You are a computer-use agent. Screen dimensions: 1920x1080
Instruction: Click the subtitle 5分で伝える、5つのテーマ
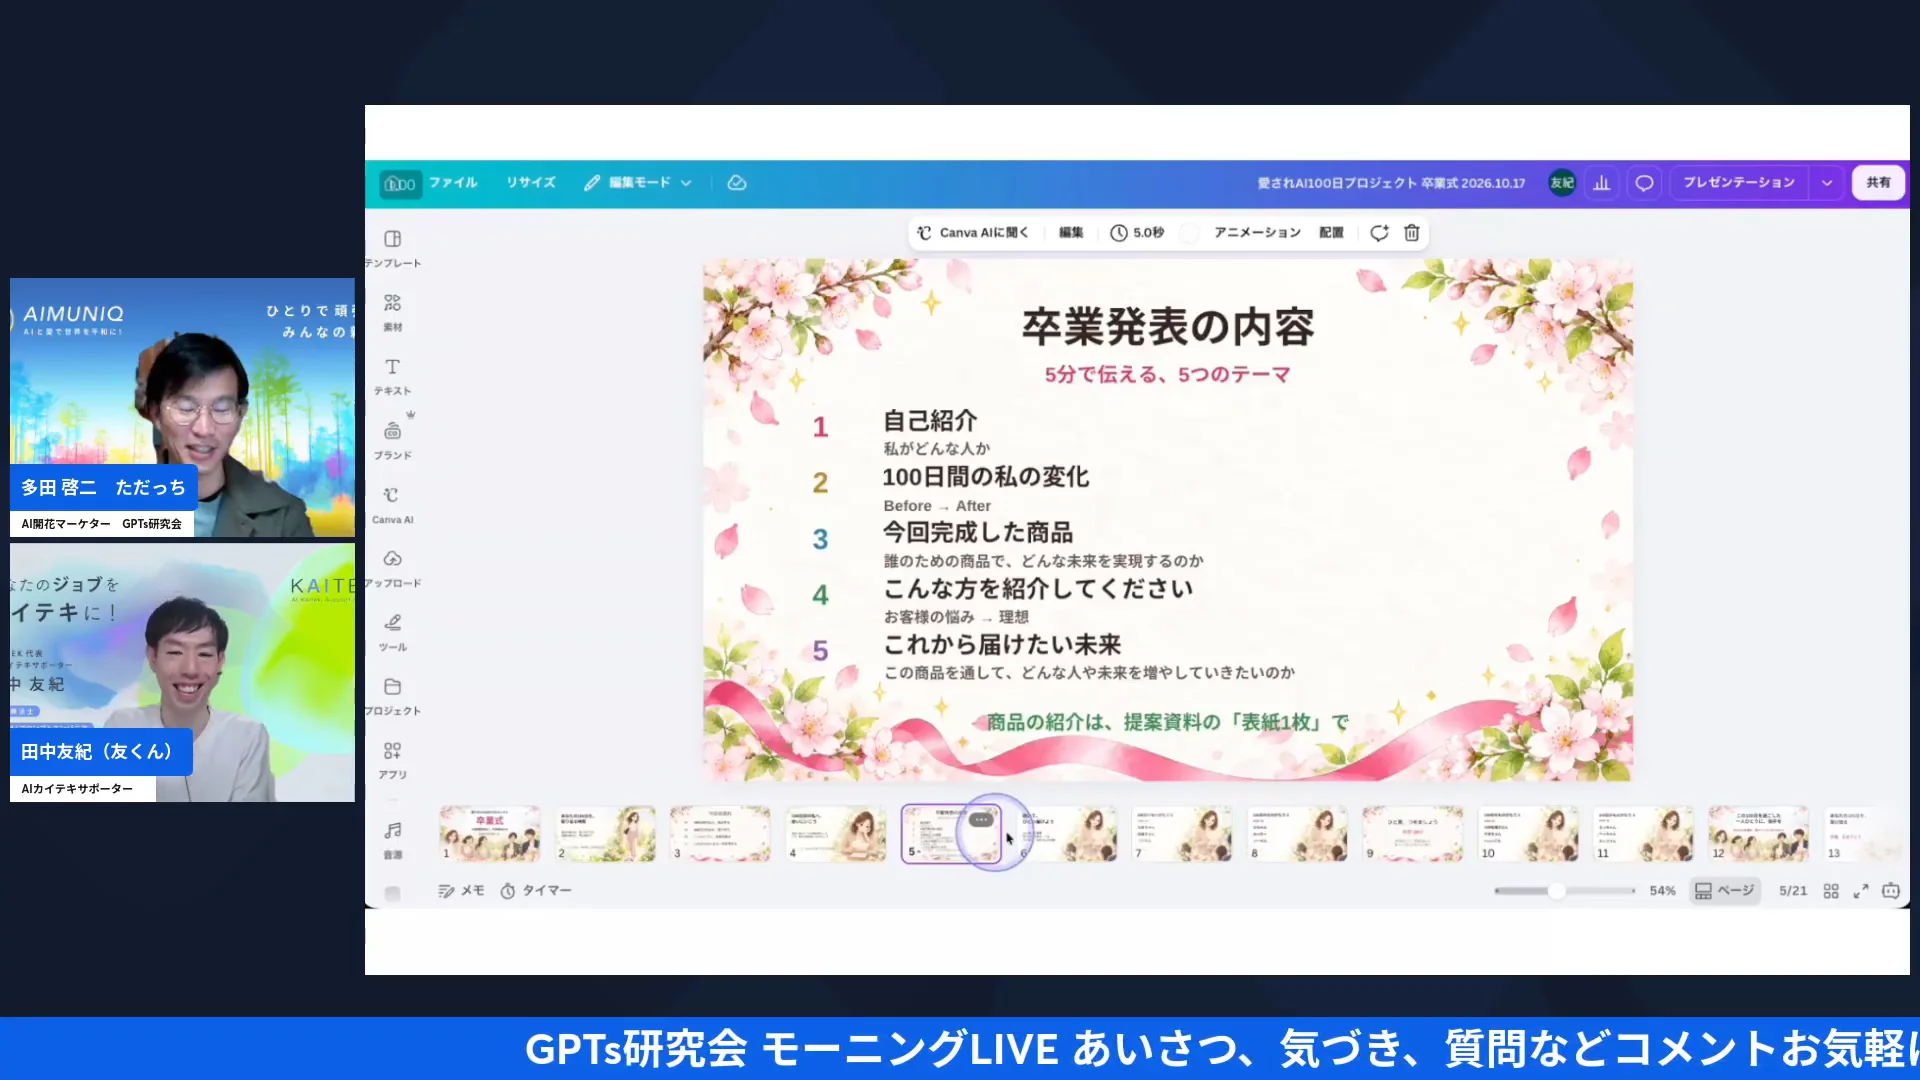pyautogui.click(x=1167, y=375)
